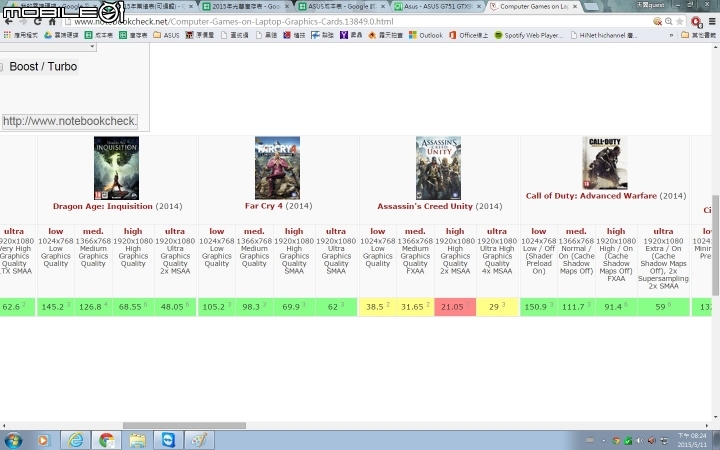Click the 105.2 Far Cry 4 low cell
The width and height of the screenshot is (720, 450).
pyautogui.click(x=217, y=307)
